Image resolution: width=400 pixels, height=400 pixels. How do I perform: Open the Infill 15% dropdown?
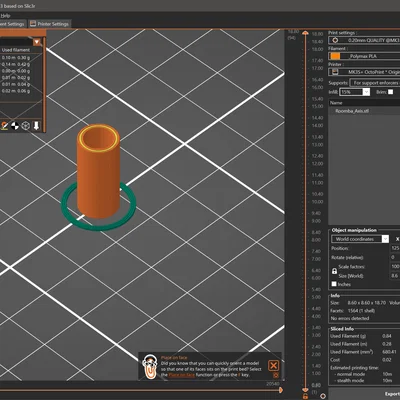coord(355,92)
